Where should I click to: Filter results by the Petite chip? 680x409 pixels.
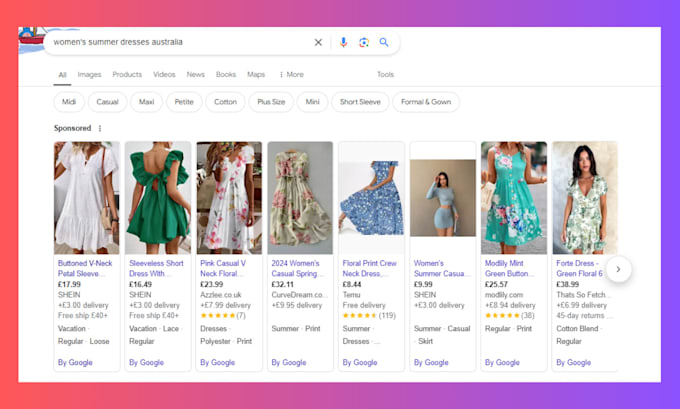(x=184, y=102)
